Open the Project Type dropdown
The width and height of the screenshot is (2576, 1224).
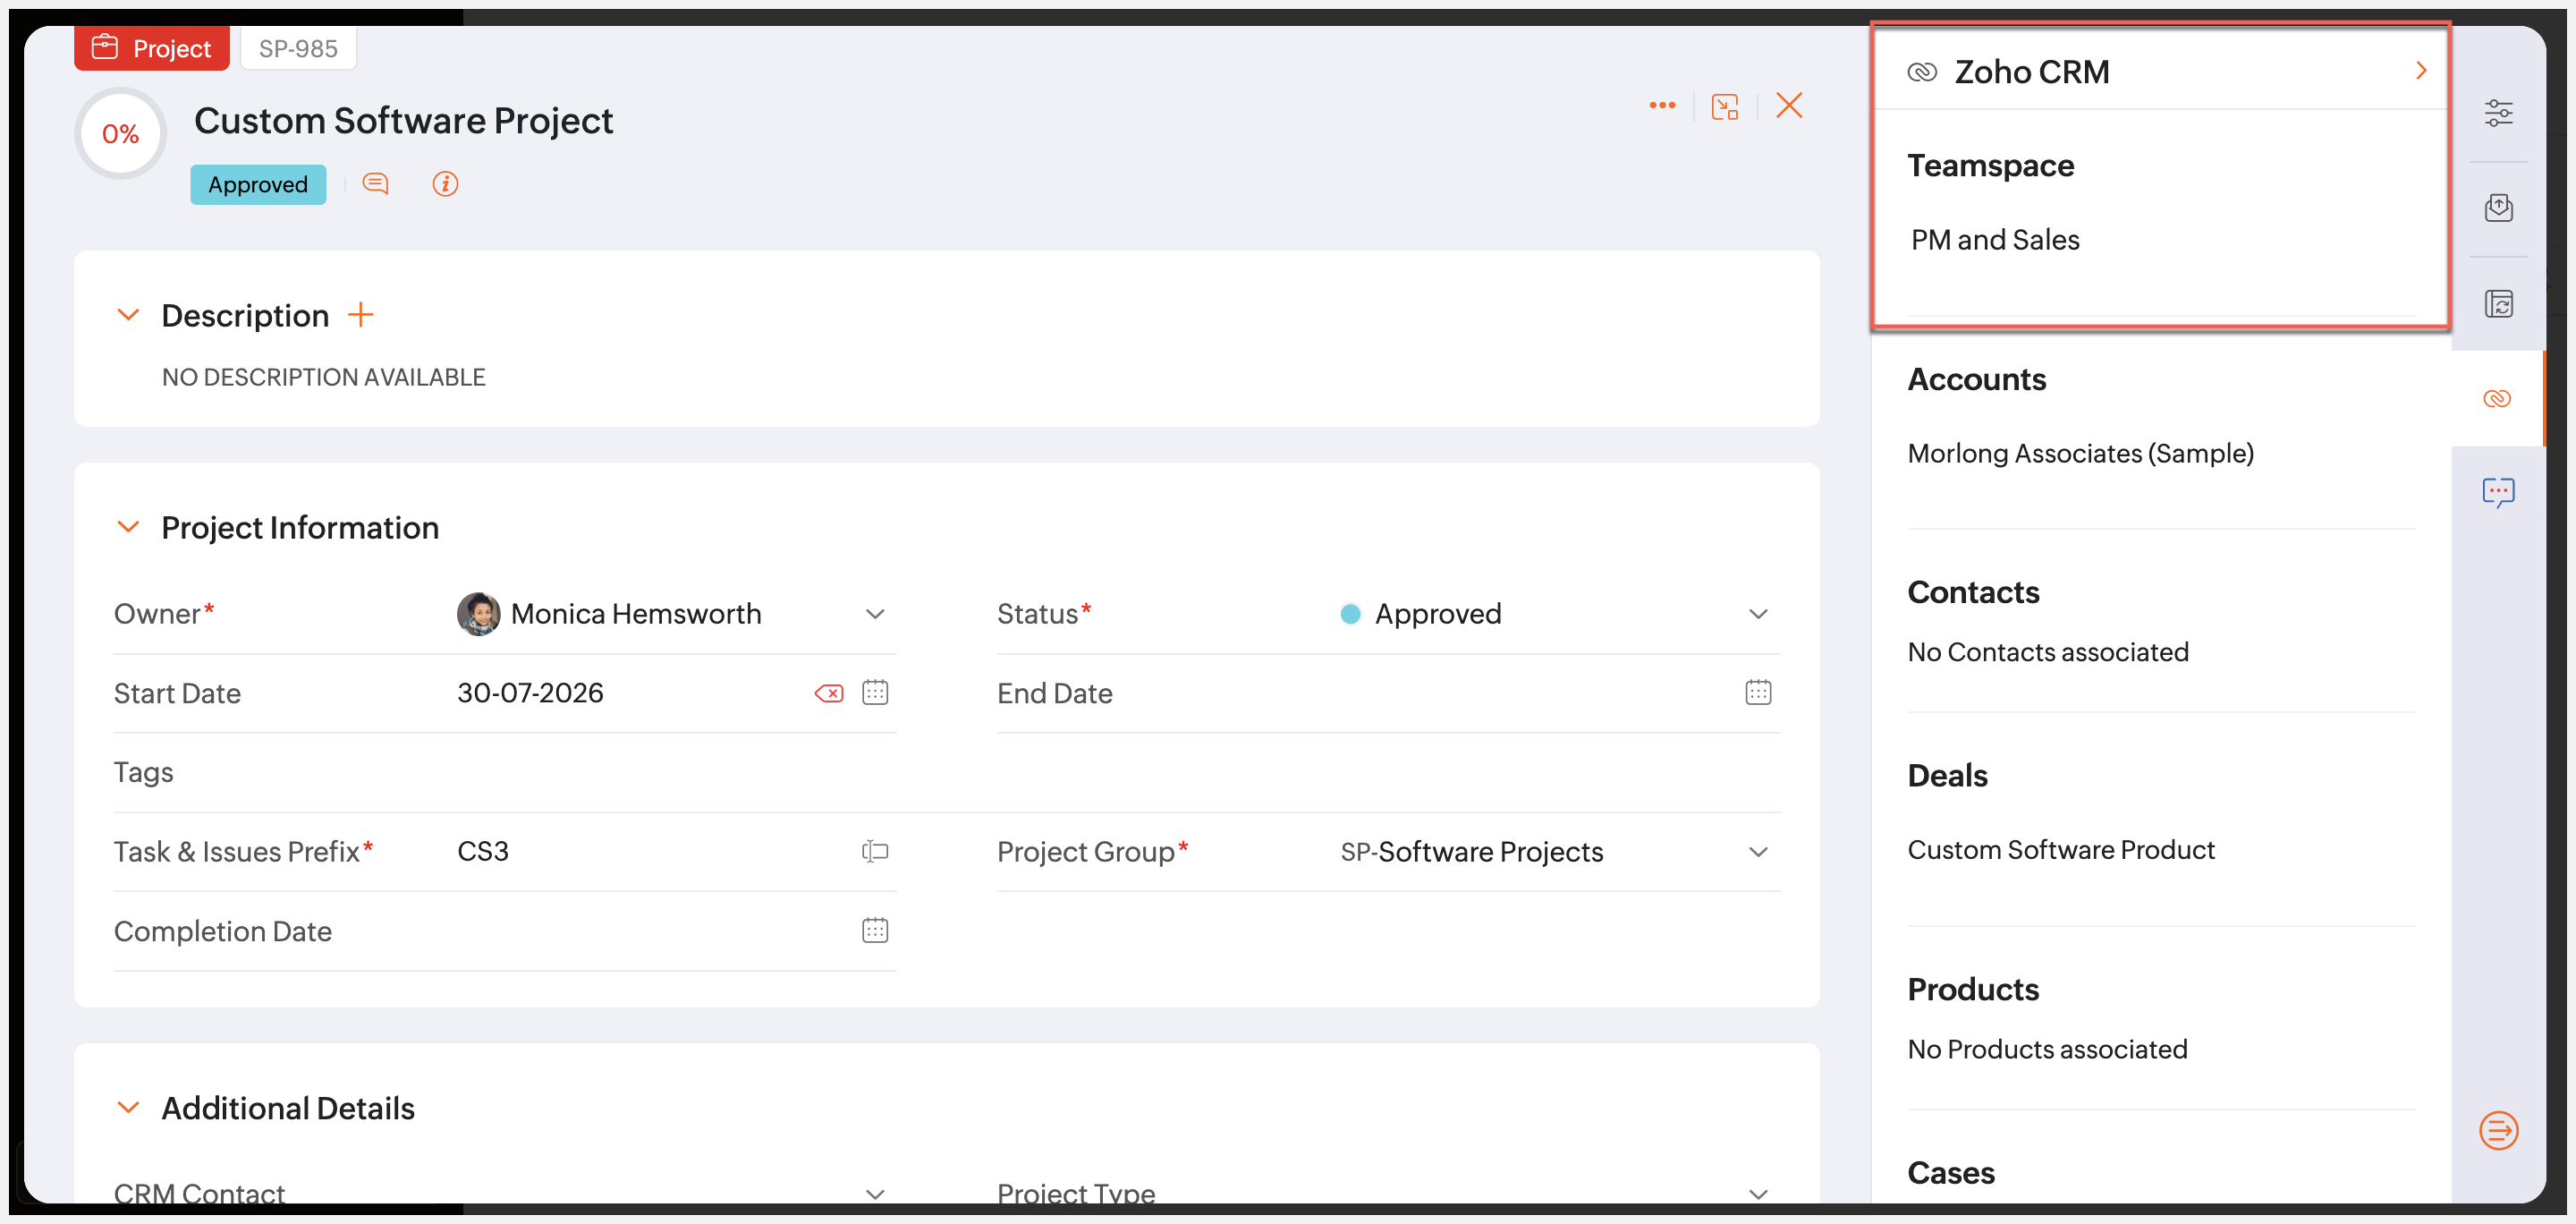(x=1758, y=1194)
